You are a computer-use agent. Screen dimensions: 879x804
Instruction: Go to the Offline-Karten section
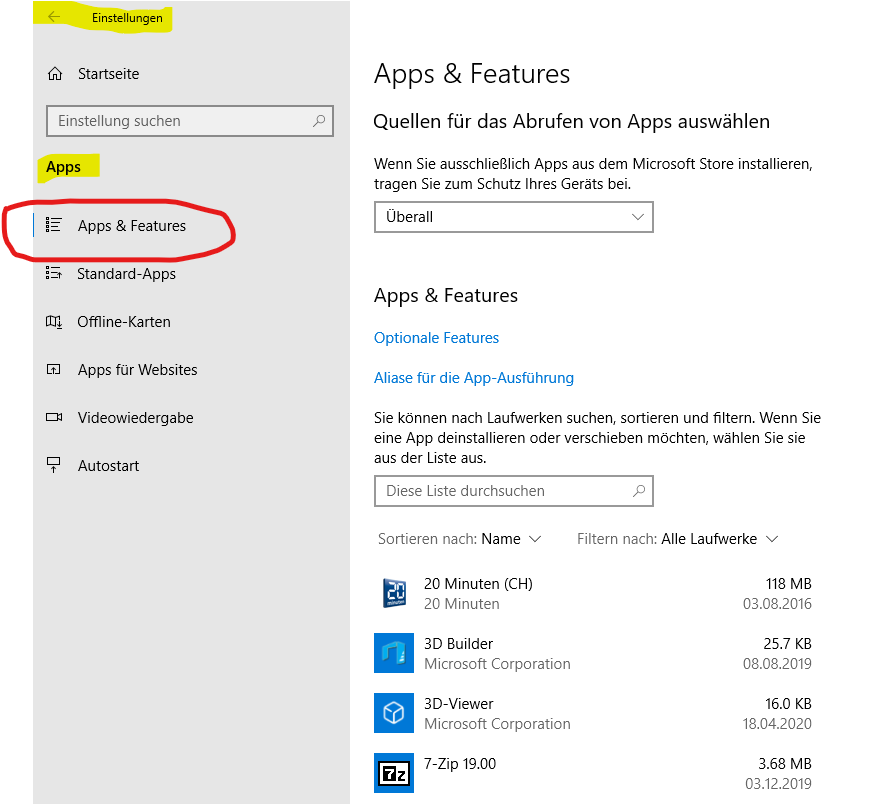pos(124,322)
